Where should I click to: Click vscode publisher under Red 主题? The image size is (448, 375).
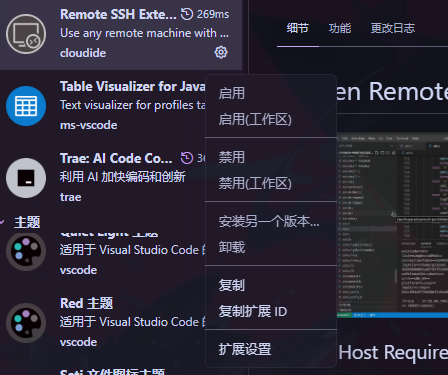point(78,342)
